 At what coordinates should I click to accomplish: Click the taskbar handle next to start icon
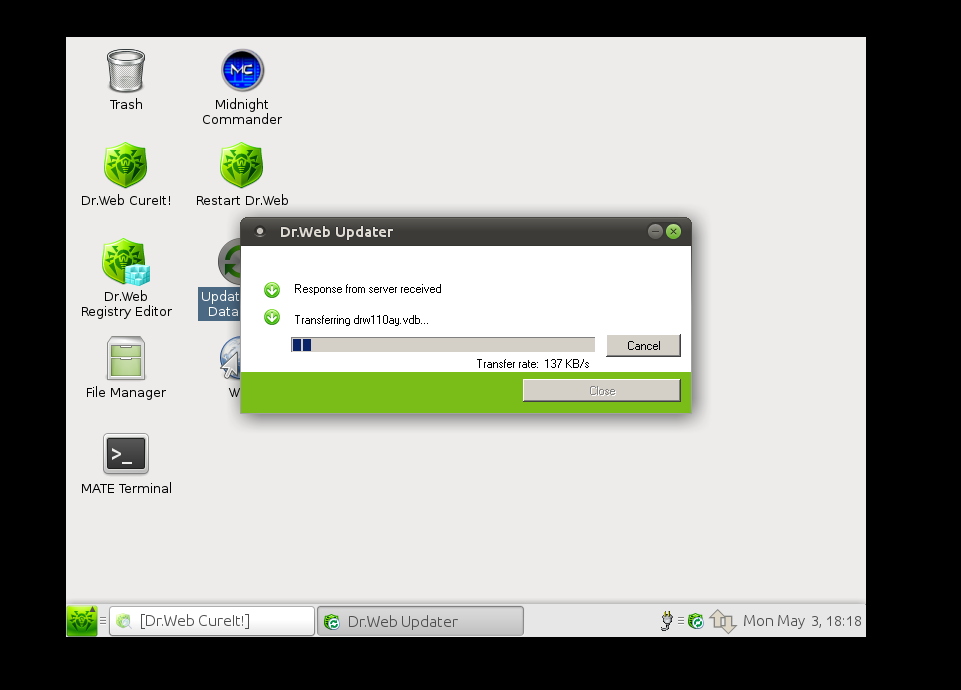[x=103, y=621]
